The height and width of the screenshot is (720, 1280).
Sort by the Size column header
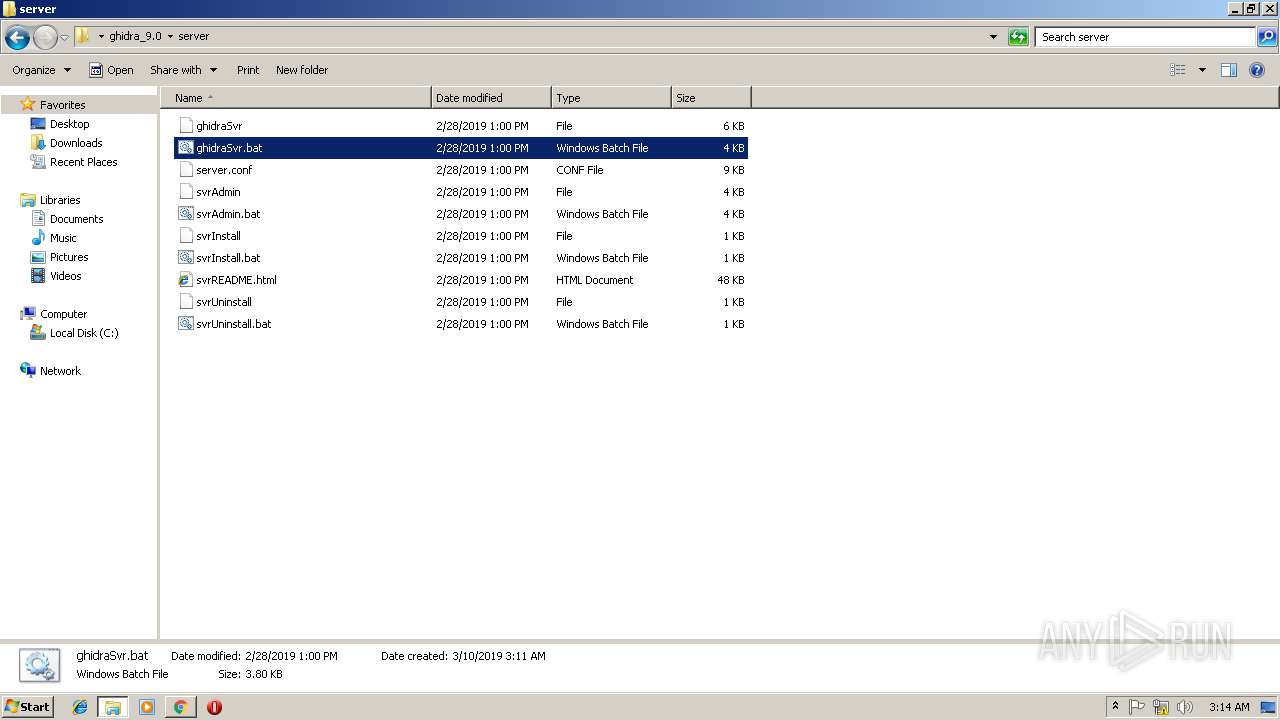[x=711, y=98]
